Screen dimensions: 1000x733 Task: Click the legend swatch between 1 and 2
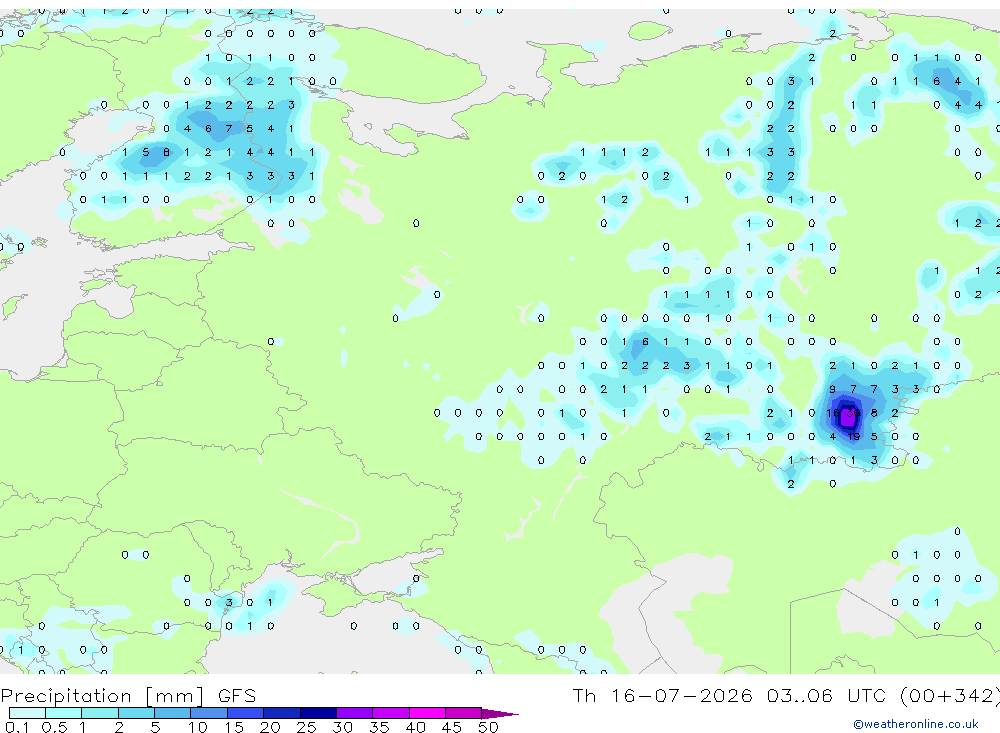tap(100, 713)
